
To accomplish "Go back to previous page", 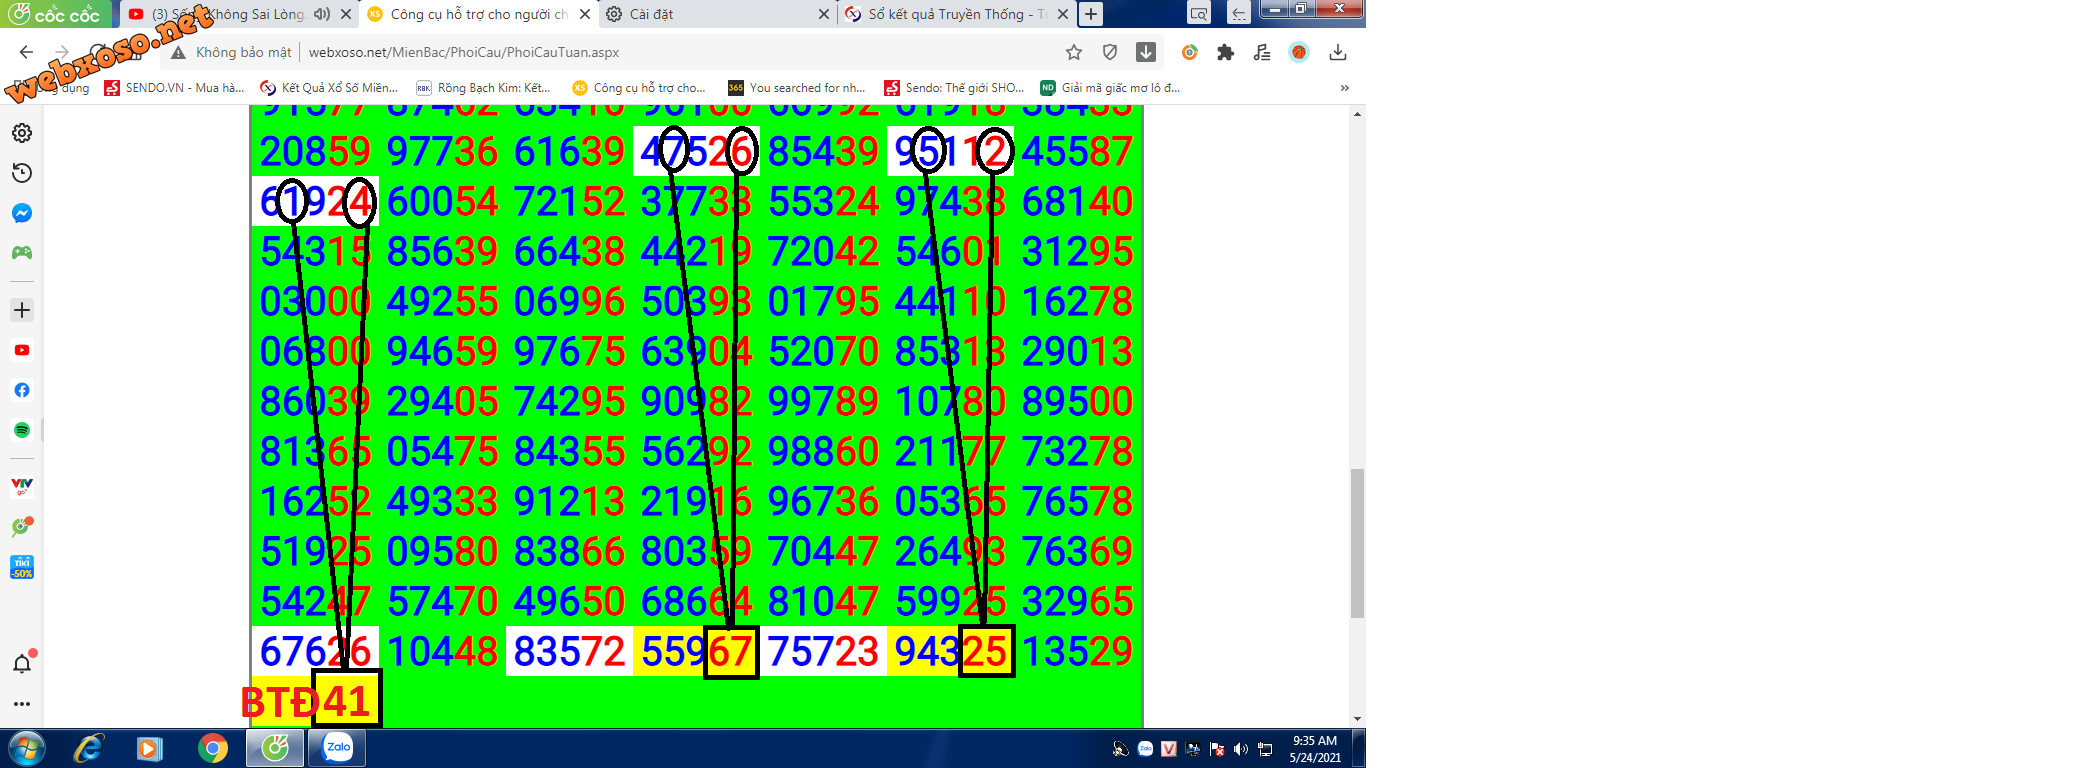I will pyautogui.click(x=27, y=52).
